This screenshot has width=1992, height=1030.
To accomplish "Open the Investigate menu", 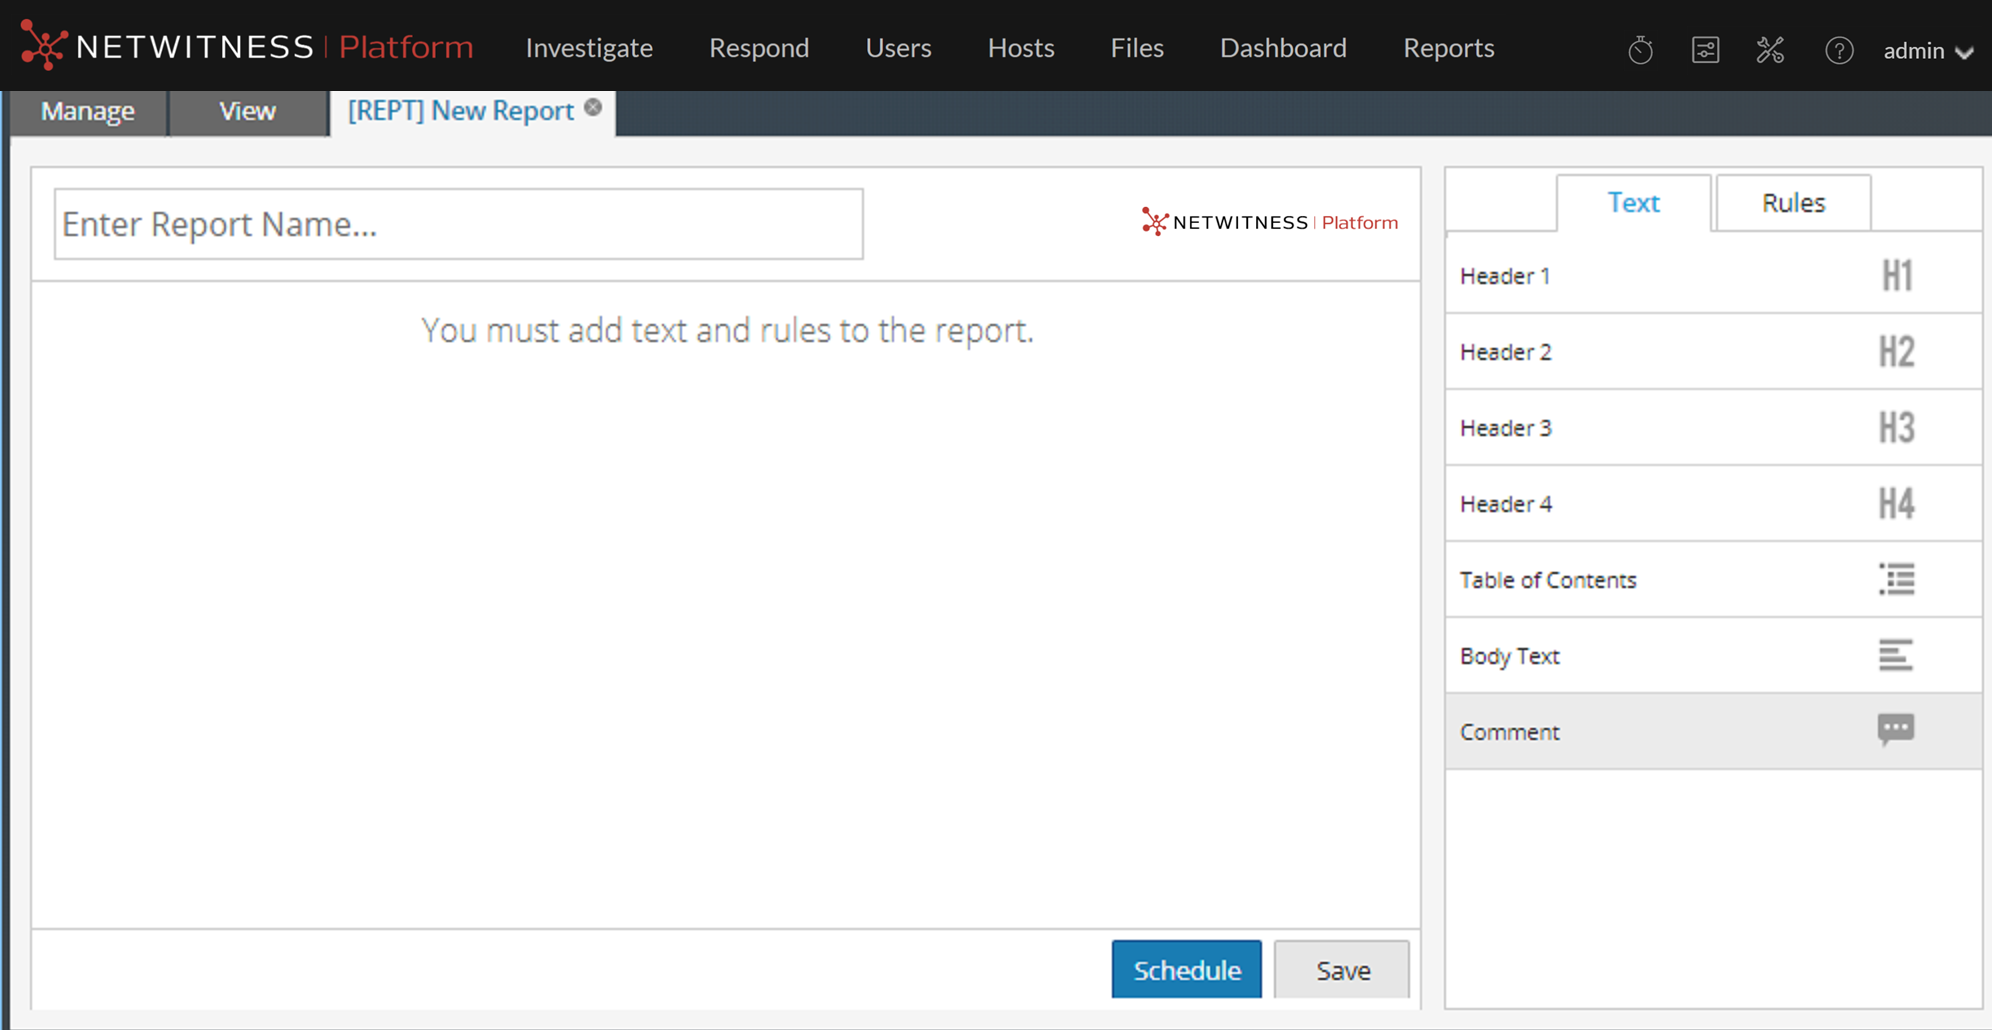I will (x=589, y=48).
